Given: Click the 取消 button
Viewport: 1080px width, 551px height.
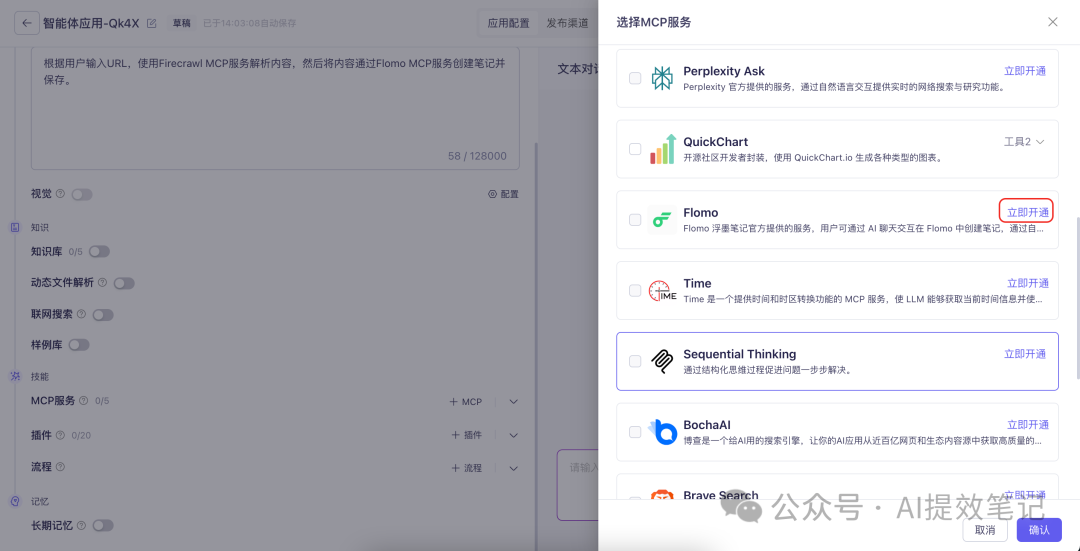Looking at the screenshot, I should pos(985,530).
